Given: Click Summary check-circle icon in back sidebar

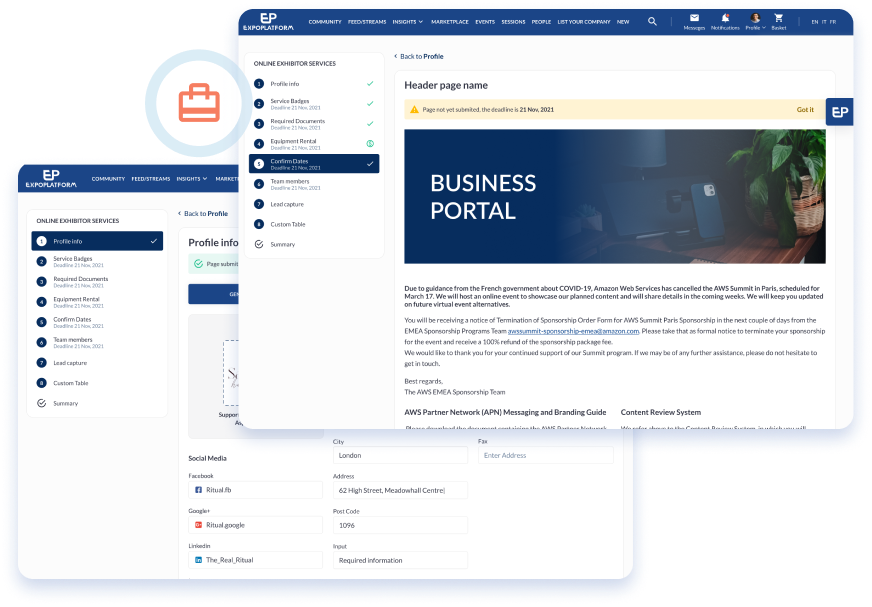Looking at the screenshot, I should pos(41,403).
